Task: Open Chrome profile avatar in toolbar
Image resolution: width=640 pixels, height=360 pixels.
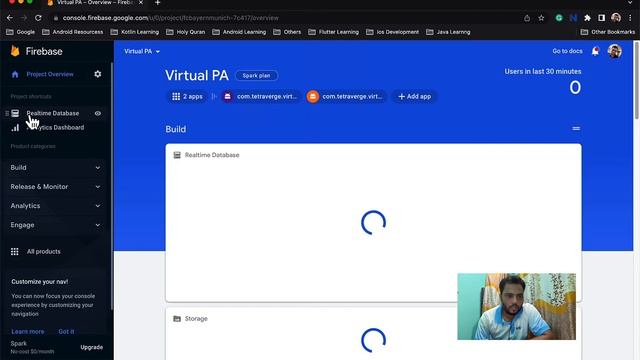Action: pos(616,18)
